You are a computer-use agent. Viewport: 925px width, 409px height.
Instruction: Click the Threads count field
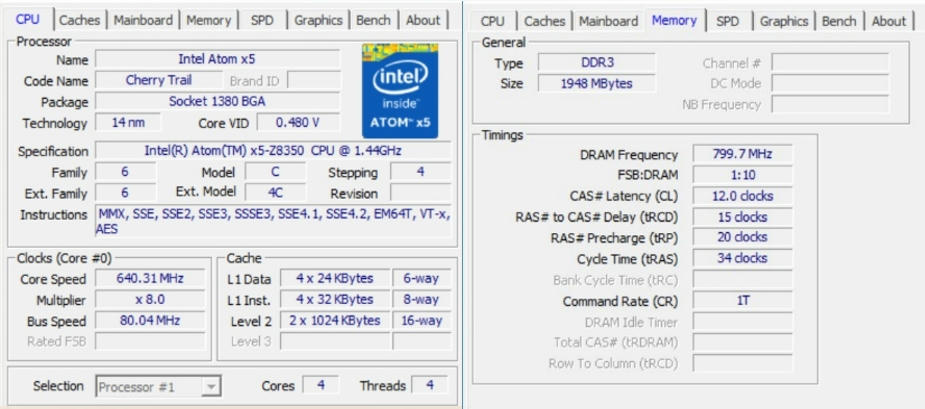[429, 385]
